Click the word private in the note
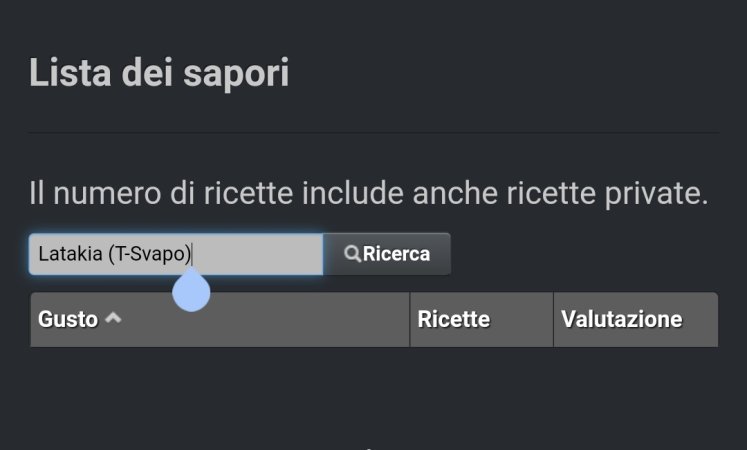 pyautogui.click(x=656, y=193)
